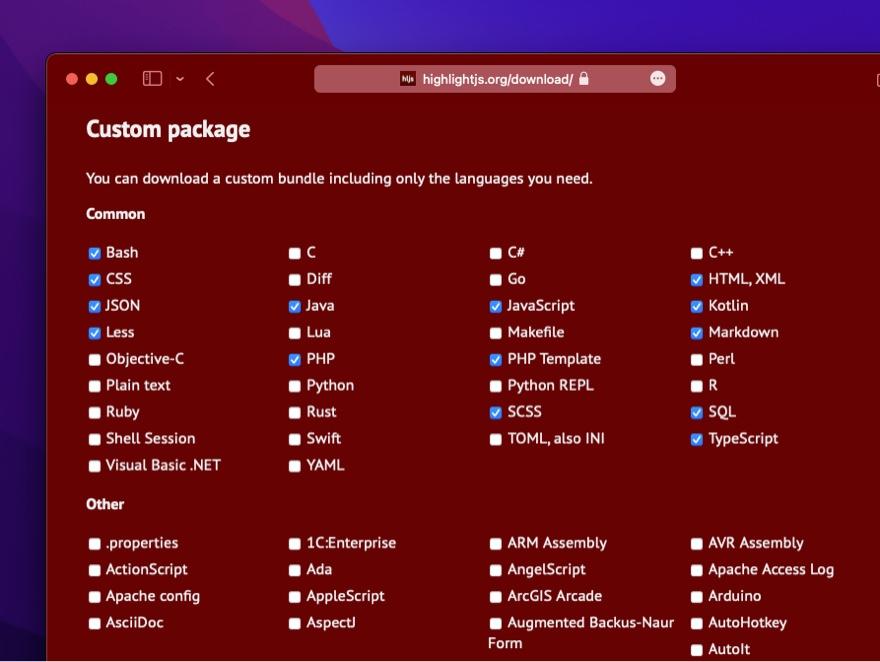Enable the ActionScript checkbox
This screenshot has width=880, height=662.
[94, 571]
